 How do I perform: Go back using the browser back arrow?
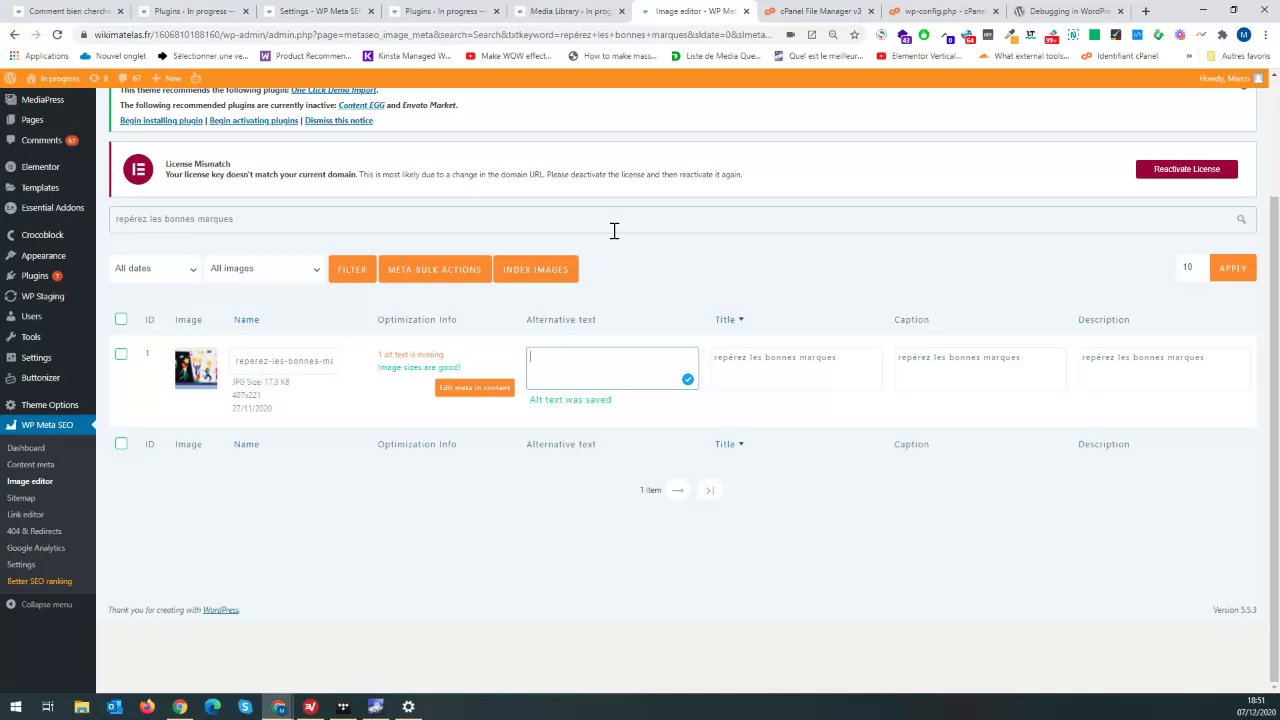pos(14,34)
